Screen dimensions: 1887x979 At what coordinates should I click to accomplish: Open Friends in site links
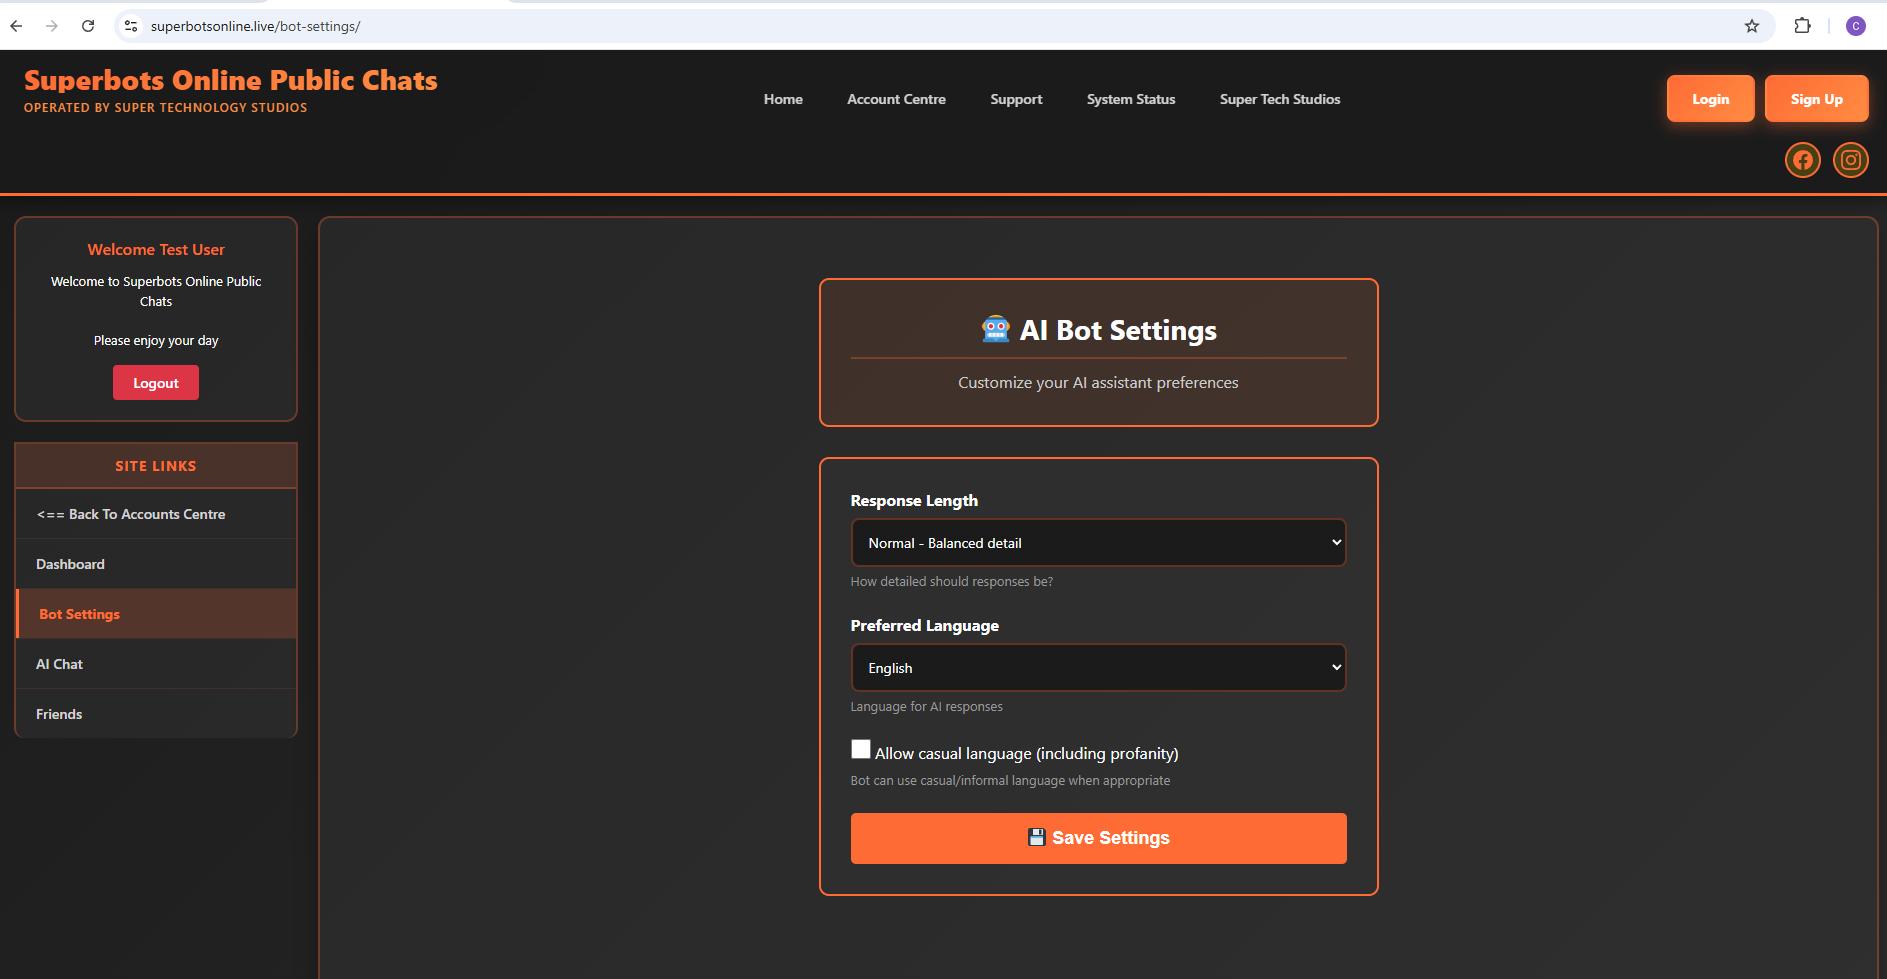point(156,714)
